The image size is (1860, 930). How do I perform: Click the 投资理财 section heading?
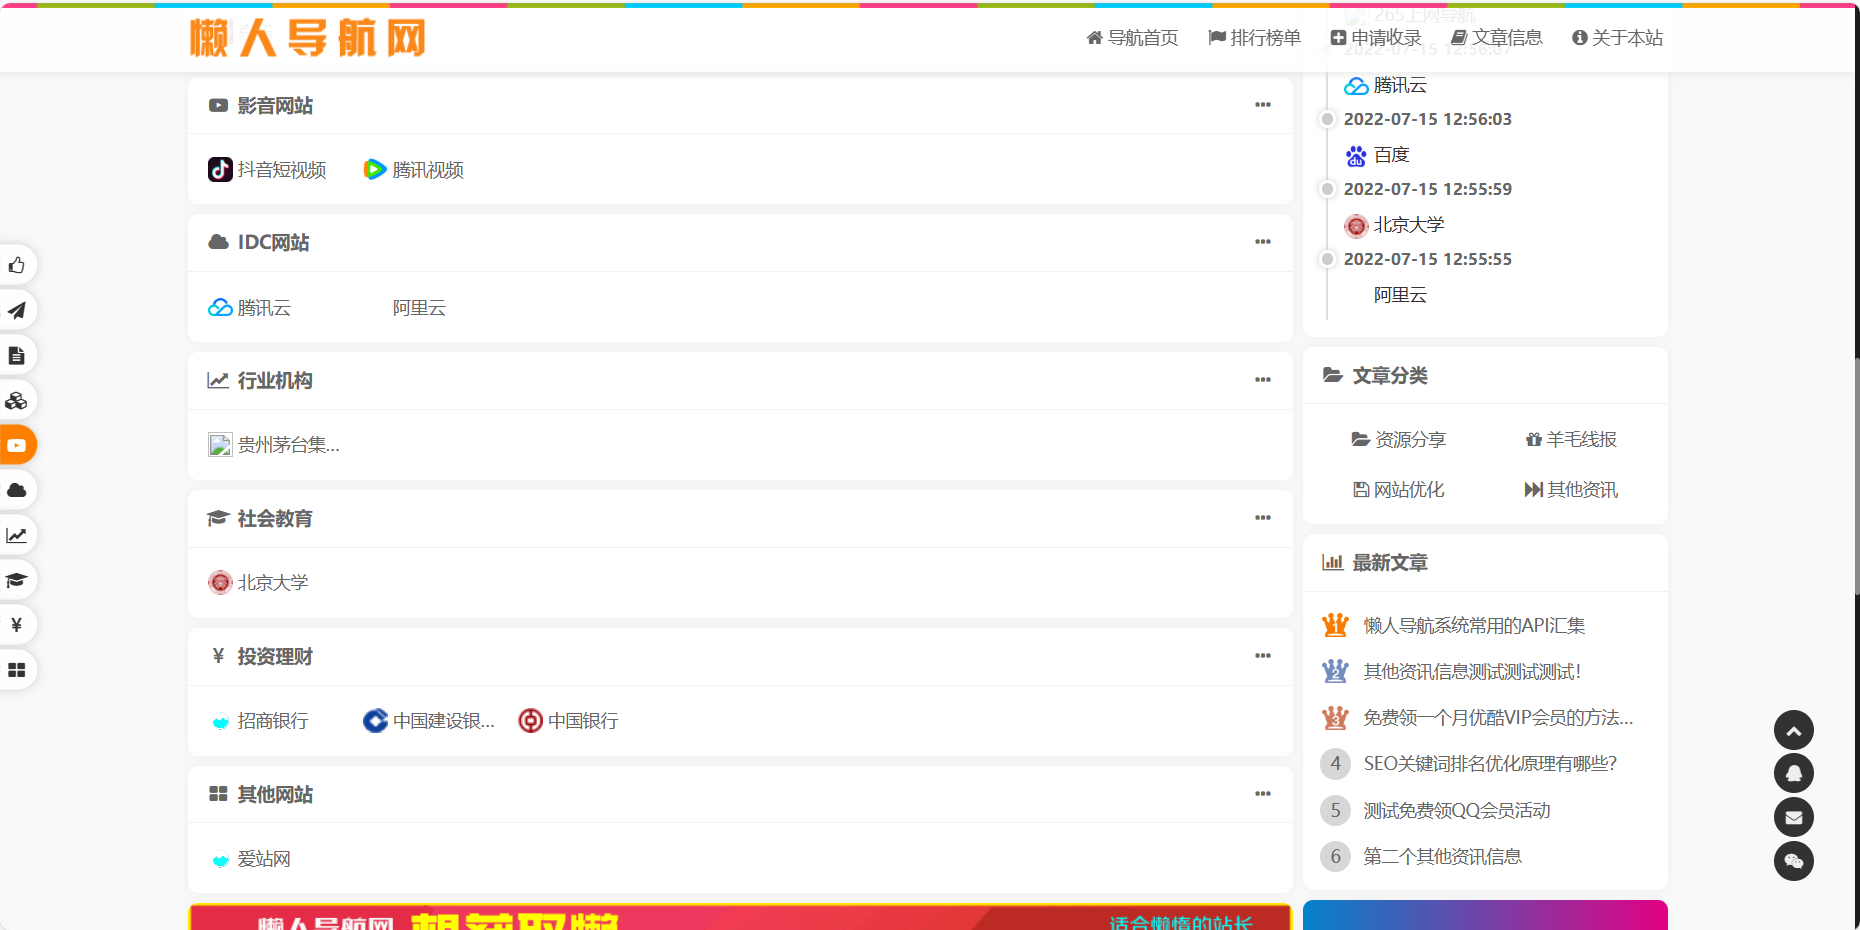(x=275, y=657)
